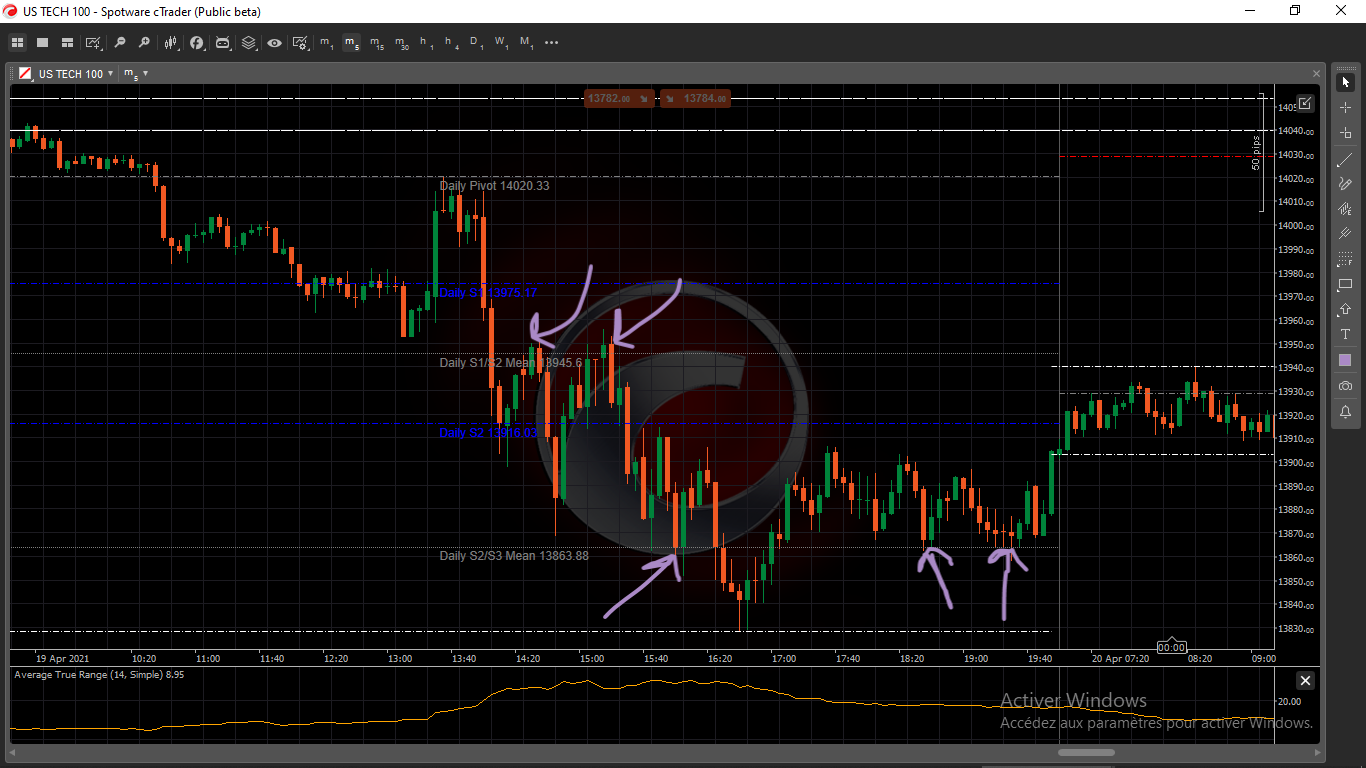
Task: Select the single chart layout
Action: tap(43, 43)
